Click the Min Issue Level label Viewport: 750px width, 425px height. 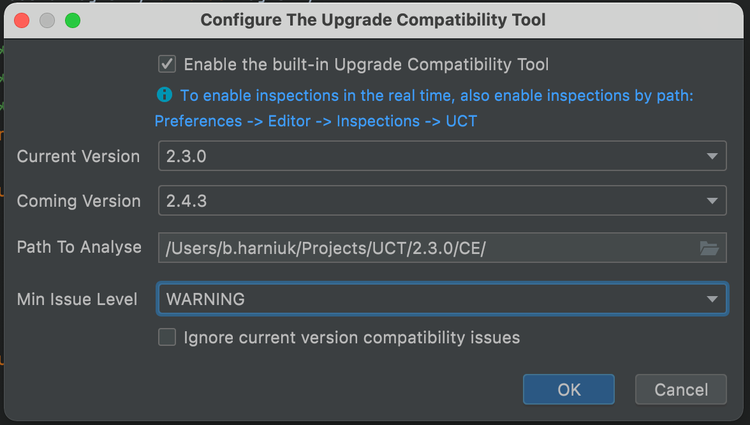click(x=77, y=298)
